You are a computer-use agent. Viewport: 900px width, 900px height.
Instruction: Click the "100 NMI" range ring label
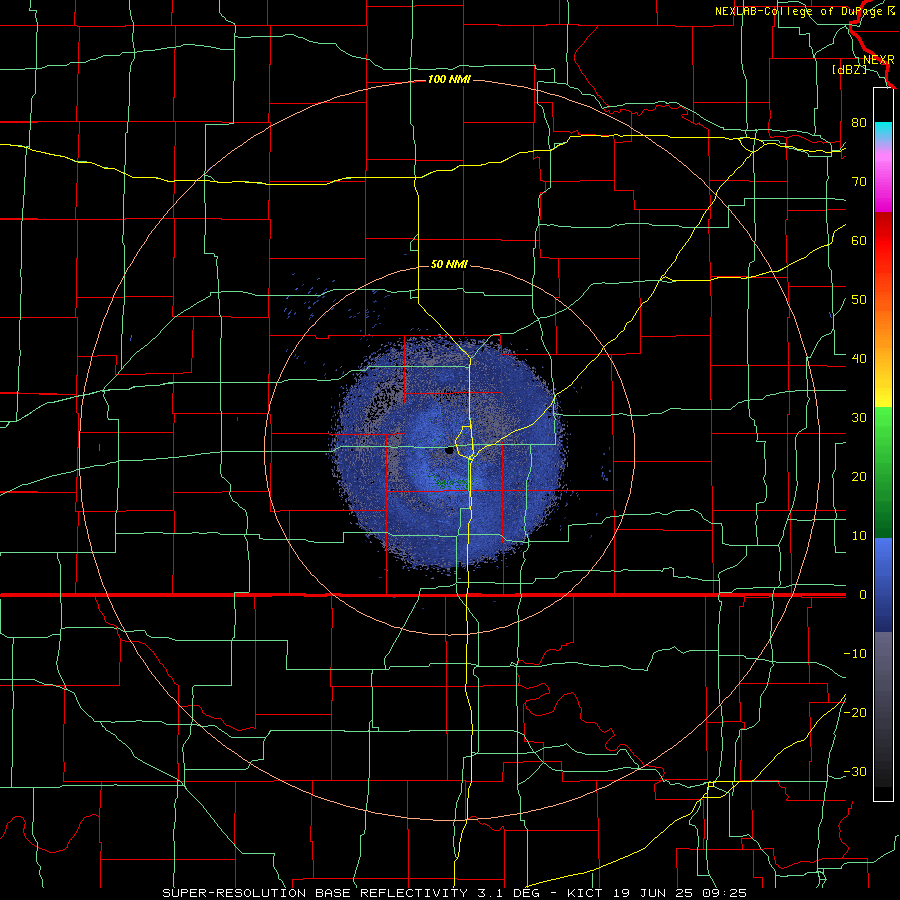click(x=449, y=79)
